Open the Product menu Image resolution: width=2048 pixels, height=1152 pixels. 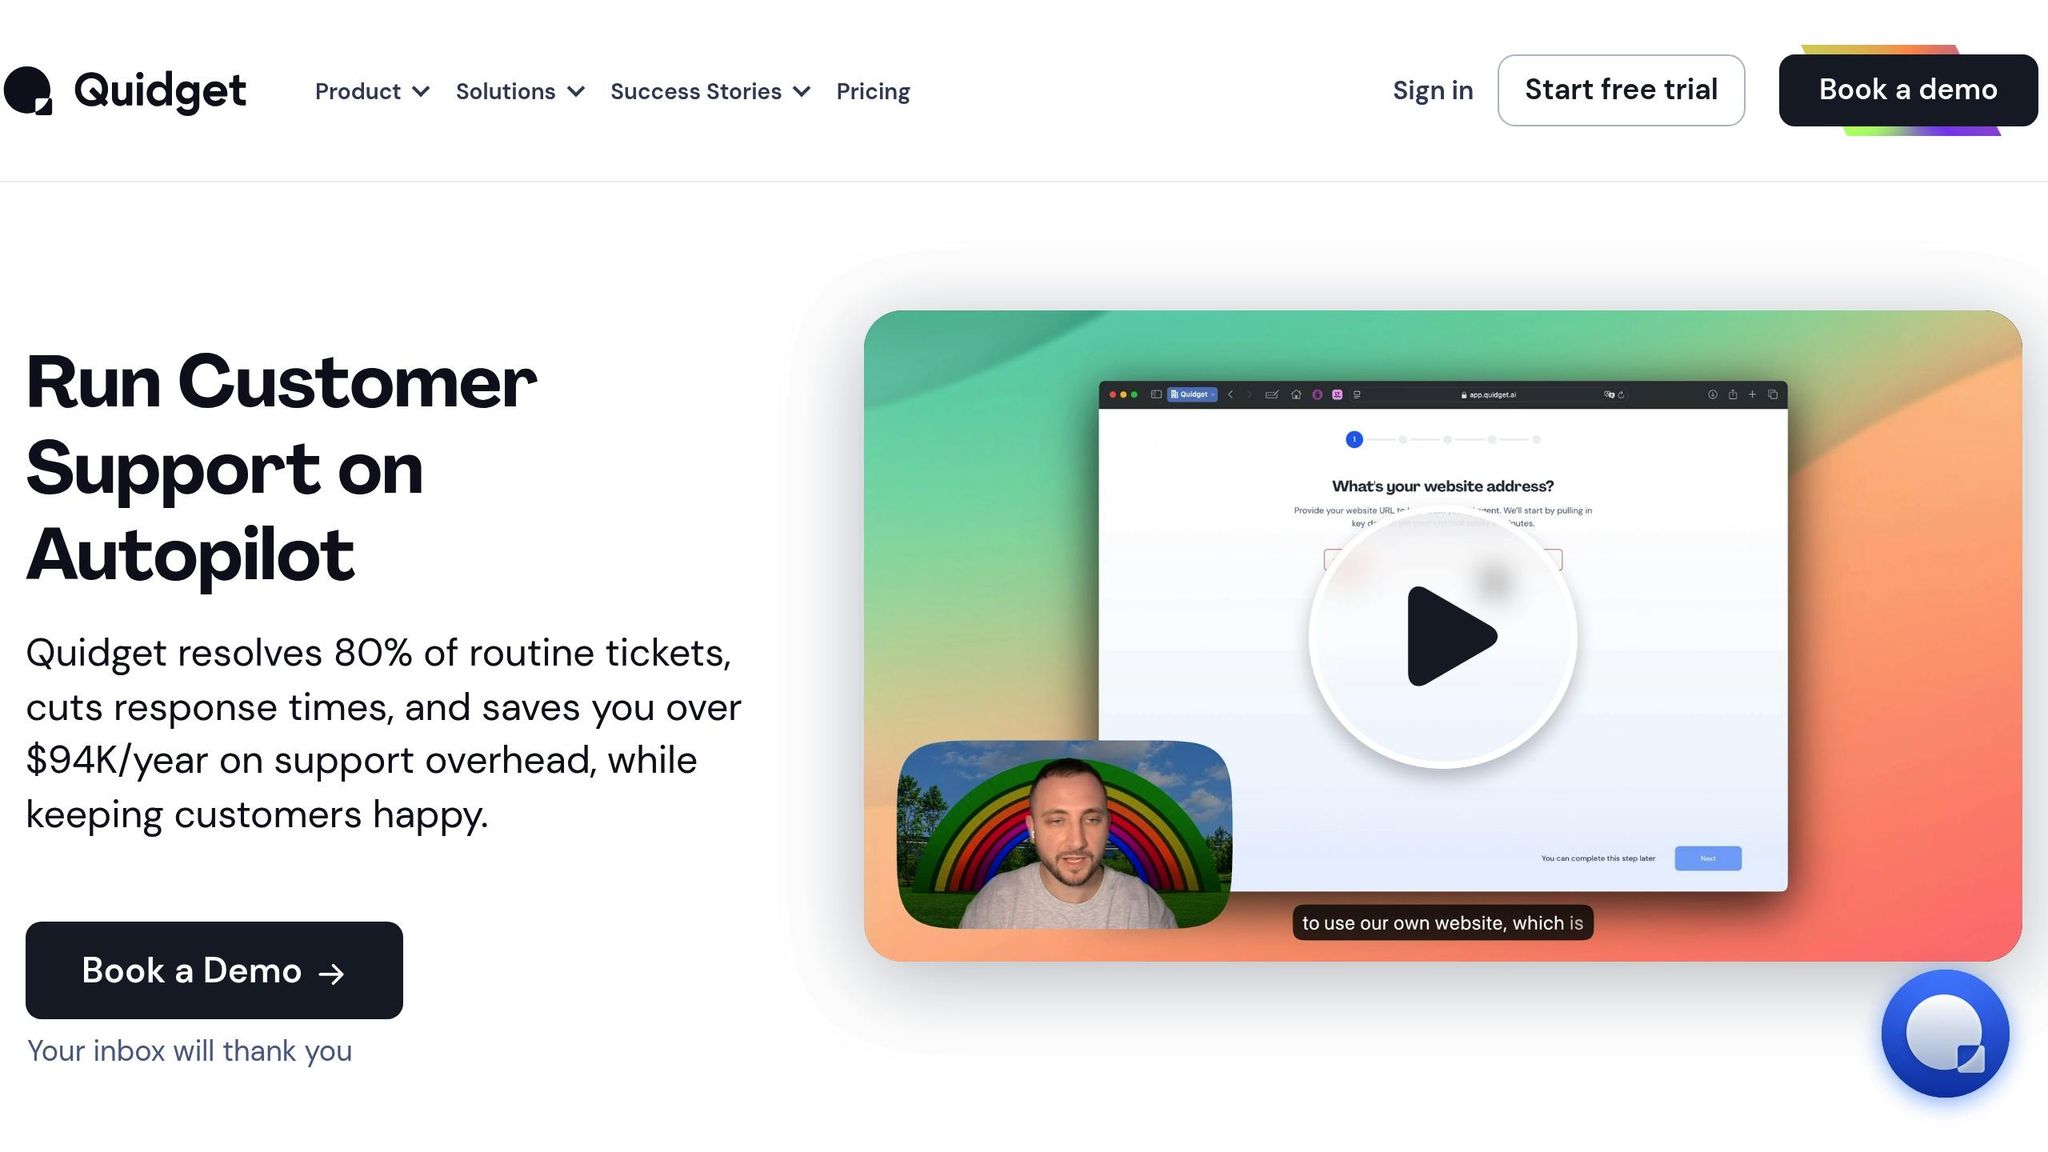[358, 91]
